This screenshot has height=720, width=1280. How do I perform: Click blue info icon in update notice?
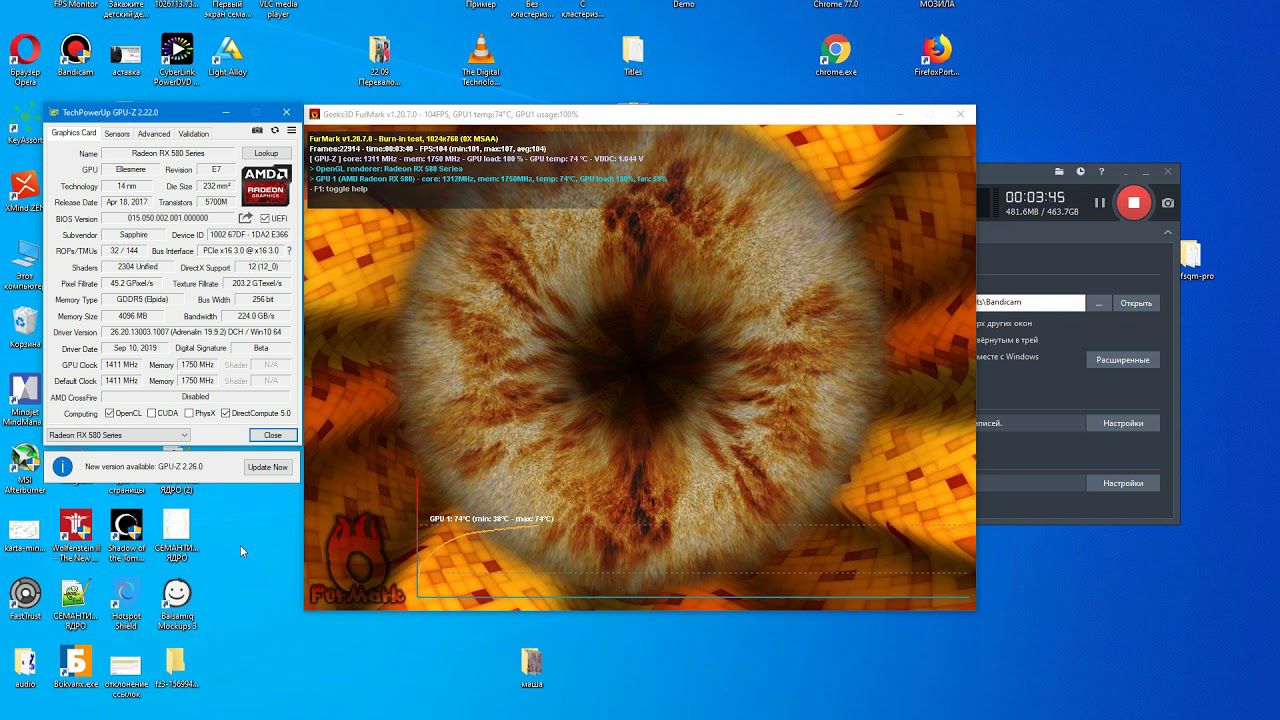click(63, 467)
